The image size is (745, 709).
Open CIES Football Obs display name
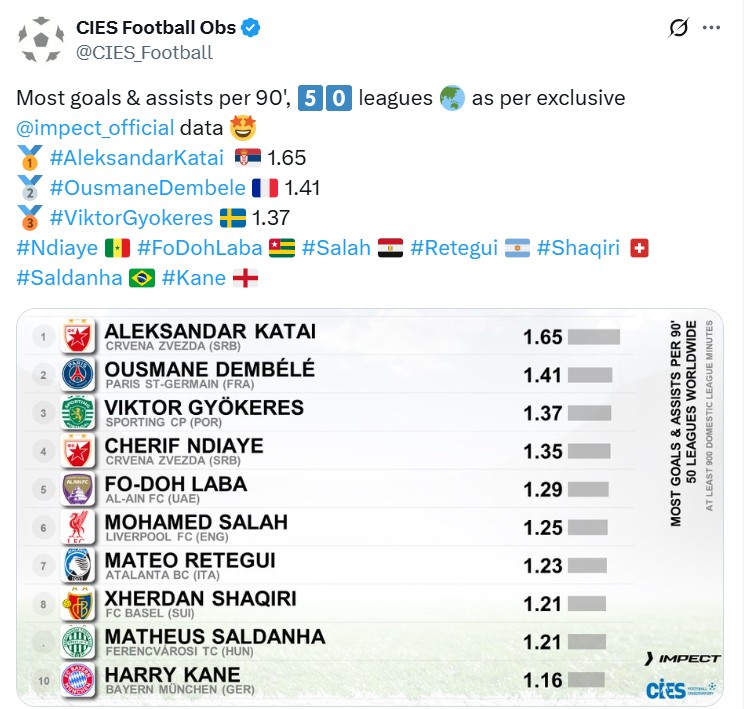(156, 28)
